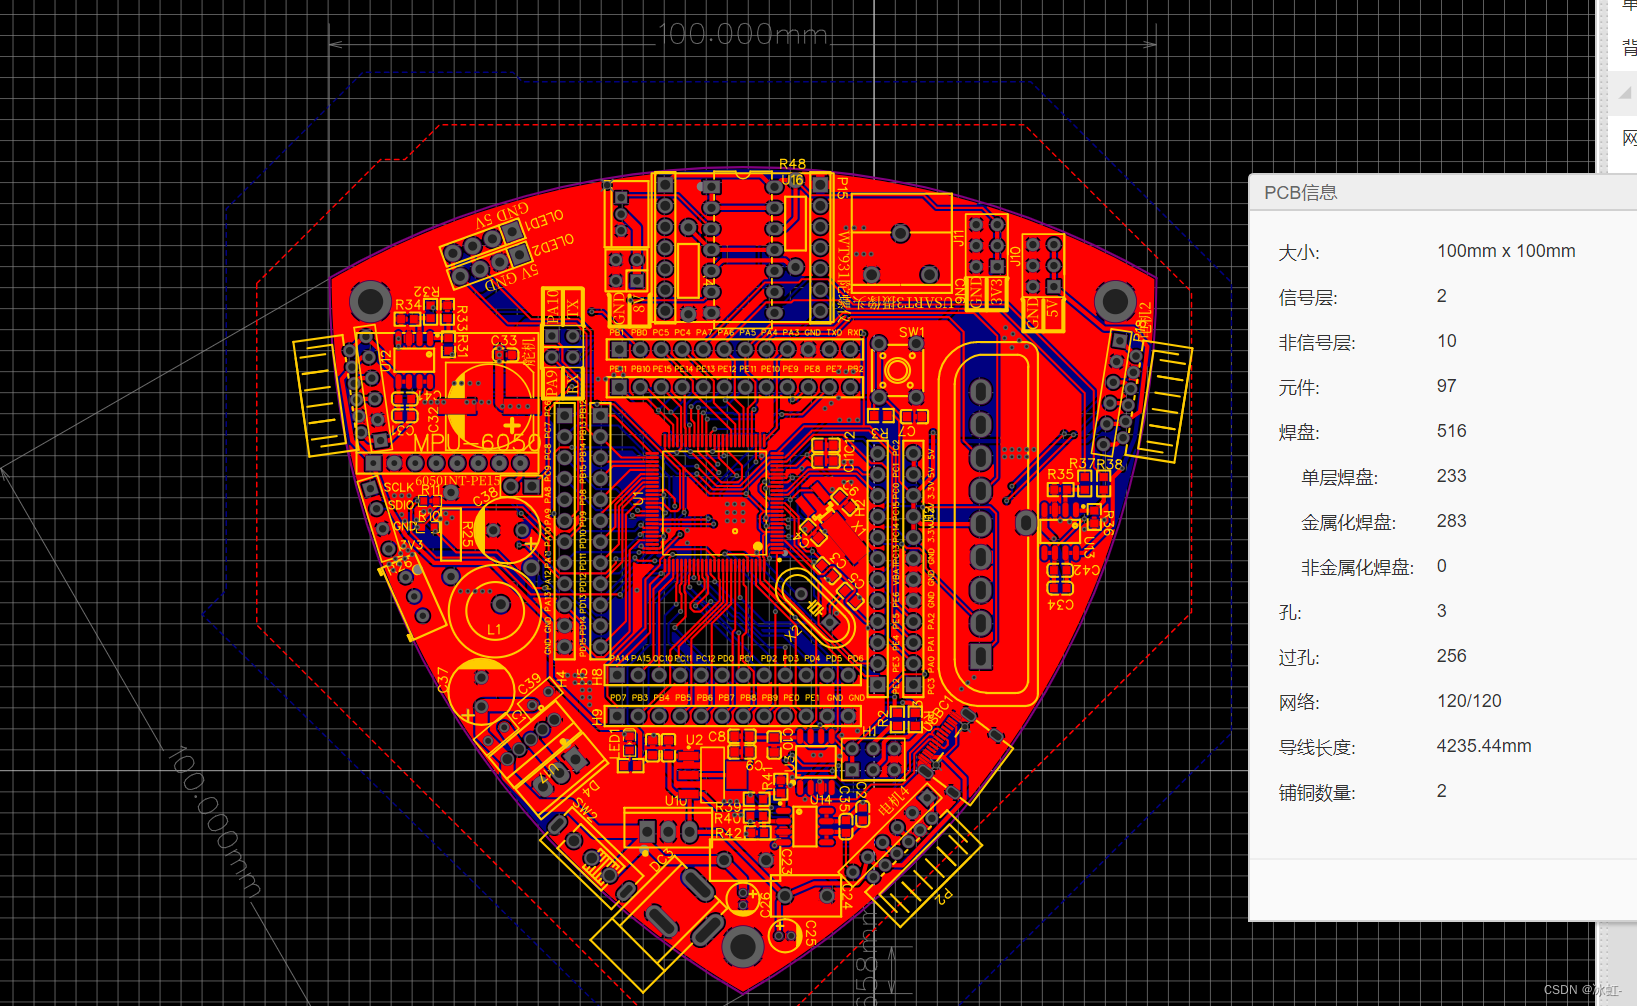1637x1006 pixels.
Task: Select the board size value 100mm x 100mm
Action: point(1506,251)
